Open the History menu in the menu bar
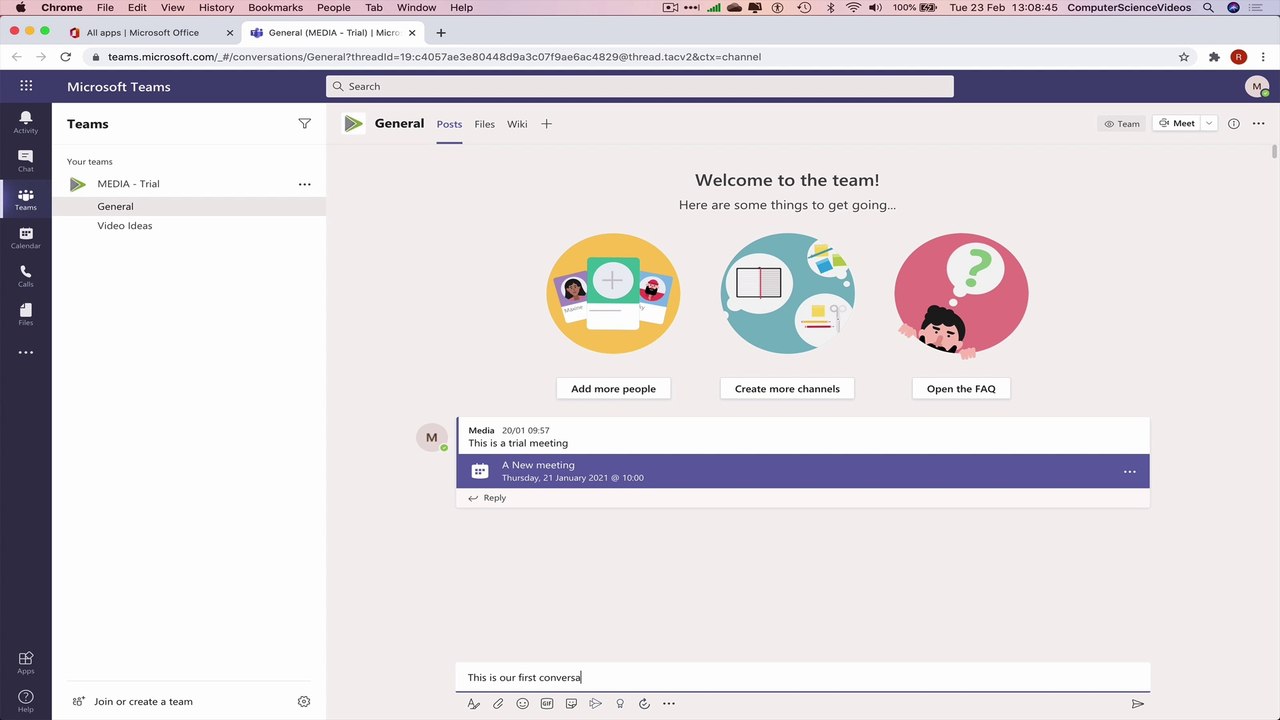This screenshot has height=720, width=1280. pos(216,8)
